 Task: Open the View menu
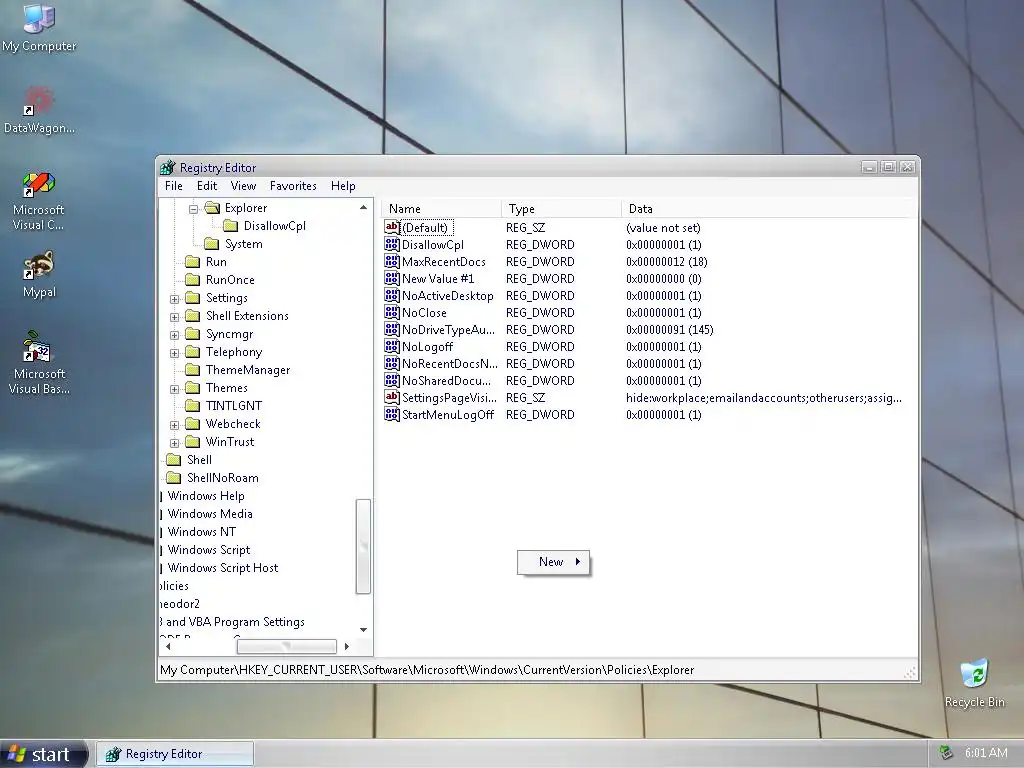point(243,186)
